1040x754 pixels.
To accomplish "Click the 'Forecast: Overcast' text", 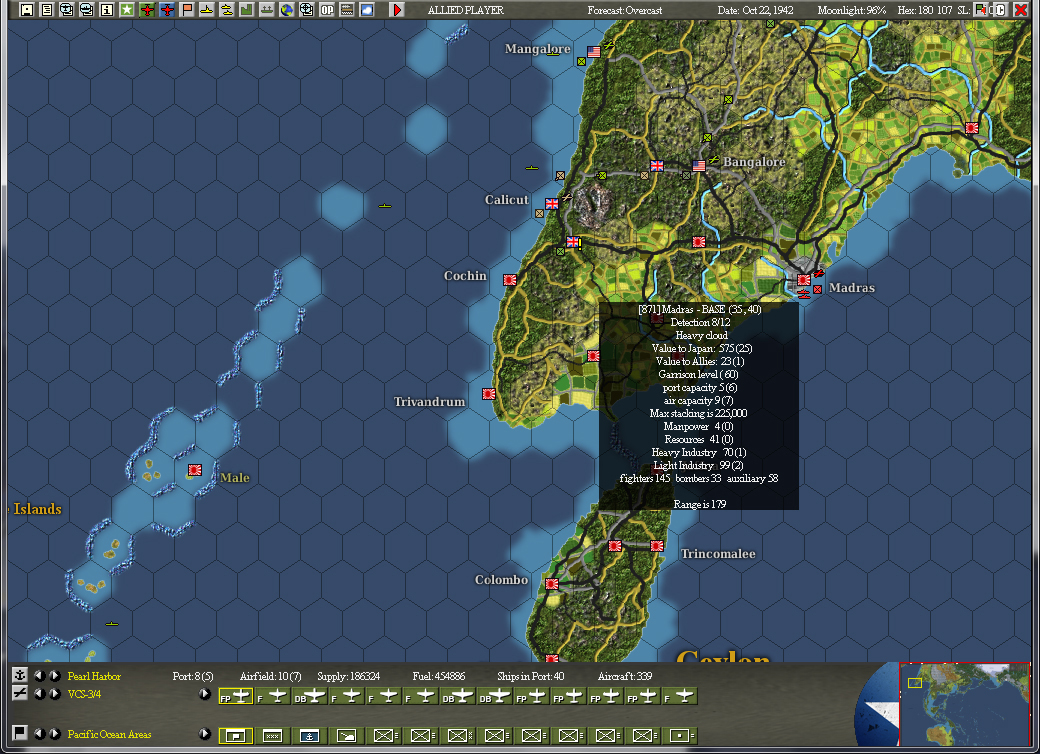I will pyautogui.click(x=624, y=10).
